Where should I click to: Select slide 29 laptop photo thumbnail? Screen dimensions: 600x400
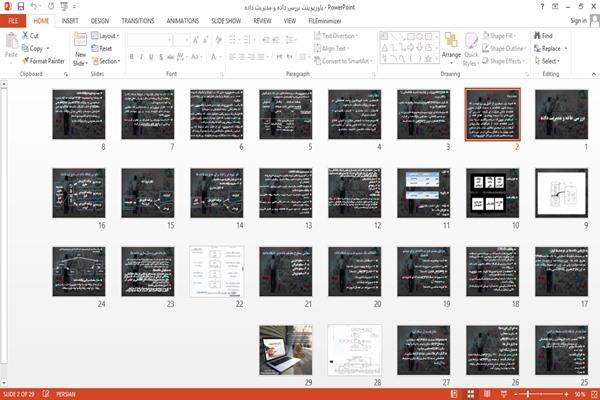tap(285, 350)
